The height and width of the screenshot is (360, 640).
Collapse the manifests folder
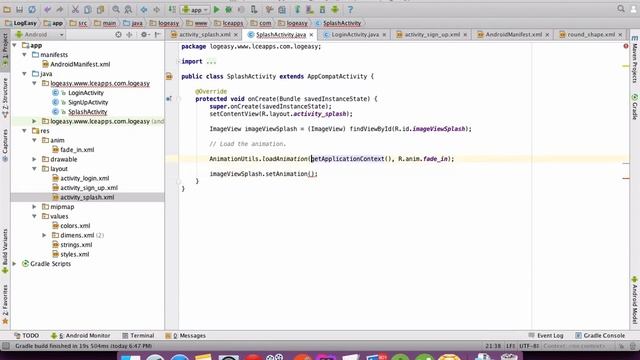click(x=24, y=55)
